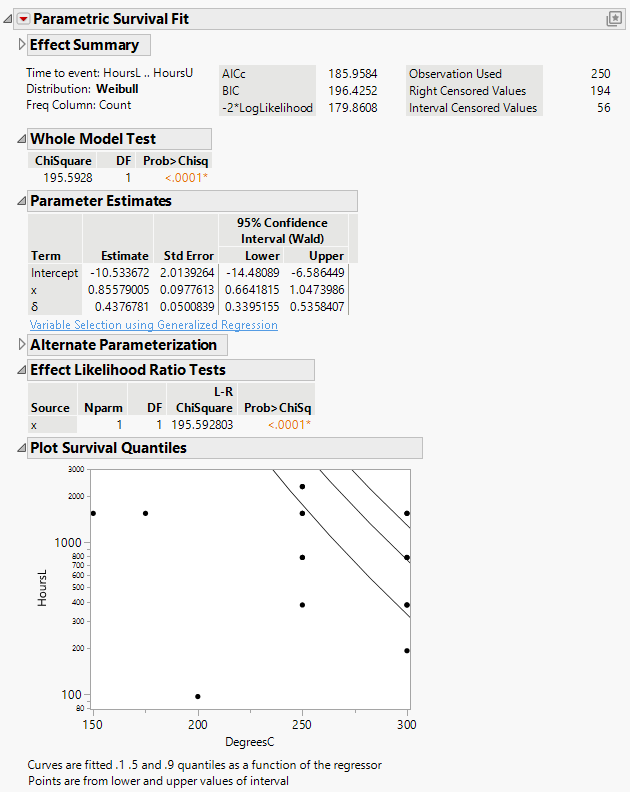
Task: Collapse the Effect Likelihood Ratio Tests section
Action: tap(22, 370)
